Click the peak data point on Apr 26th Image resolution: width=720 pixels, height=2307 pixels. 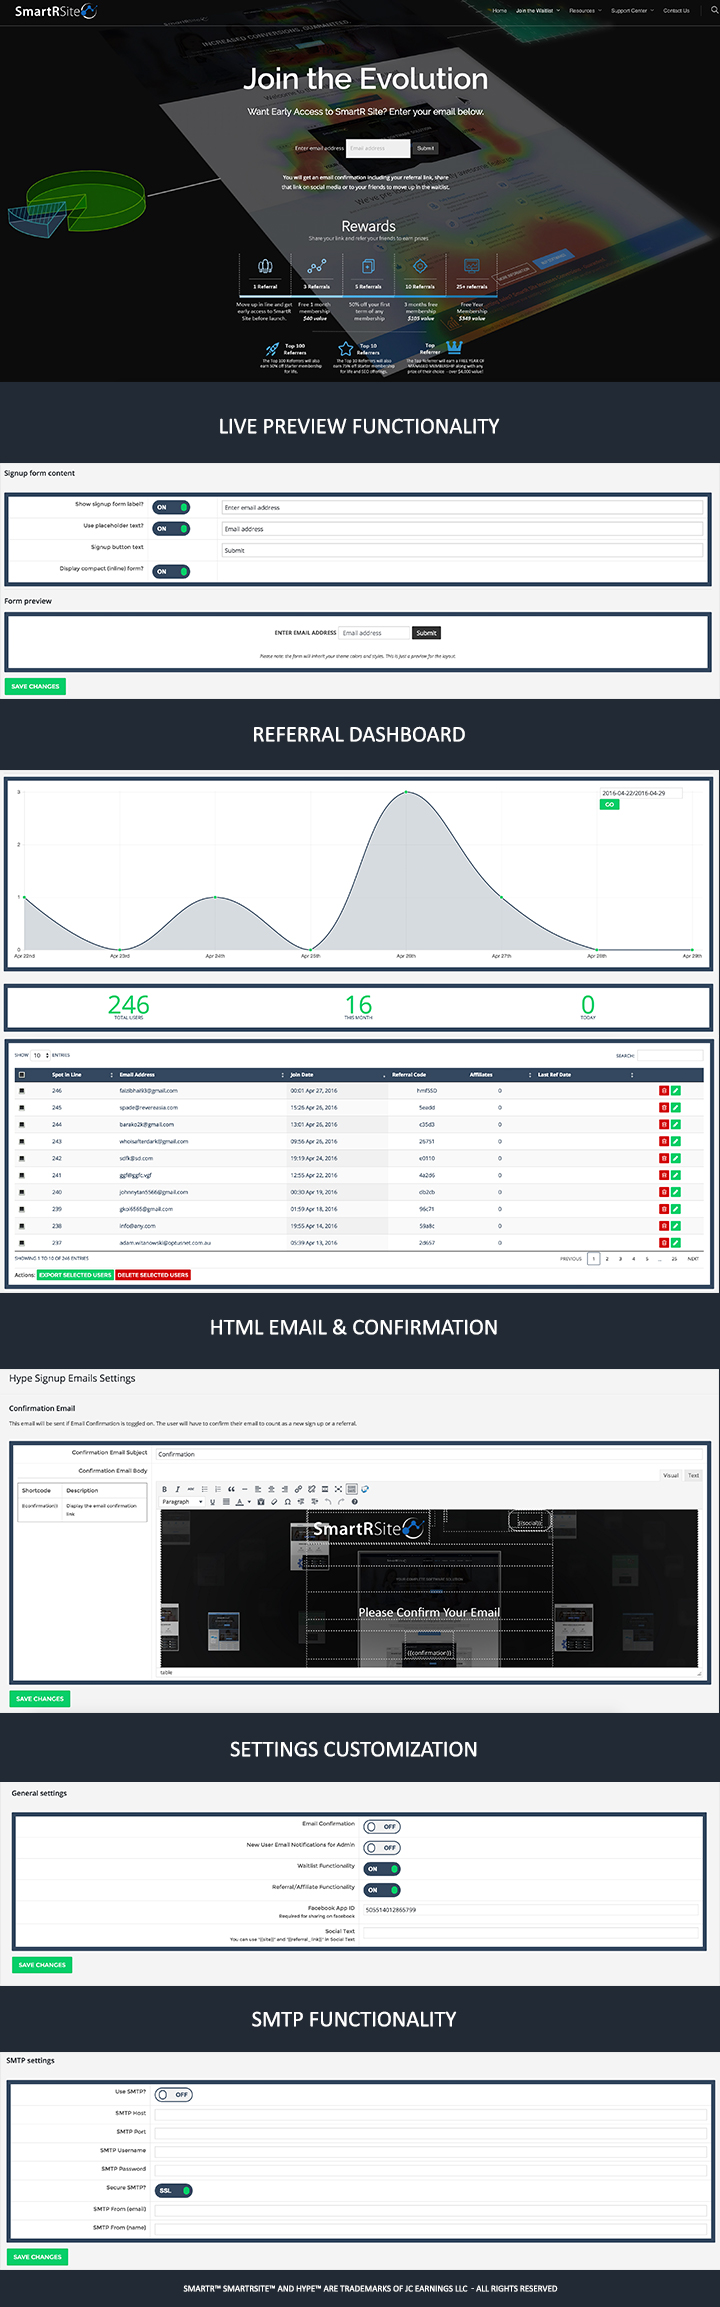coord(406,792)
